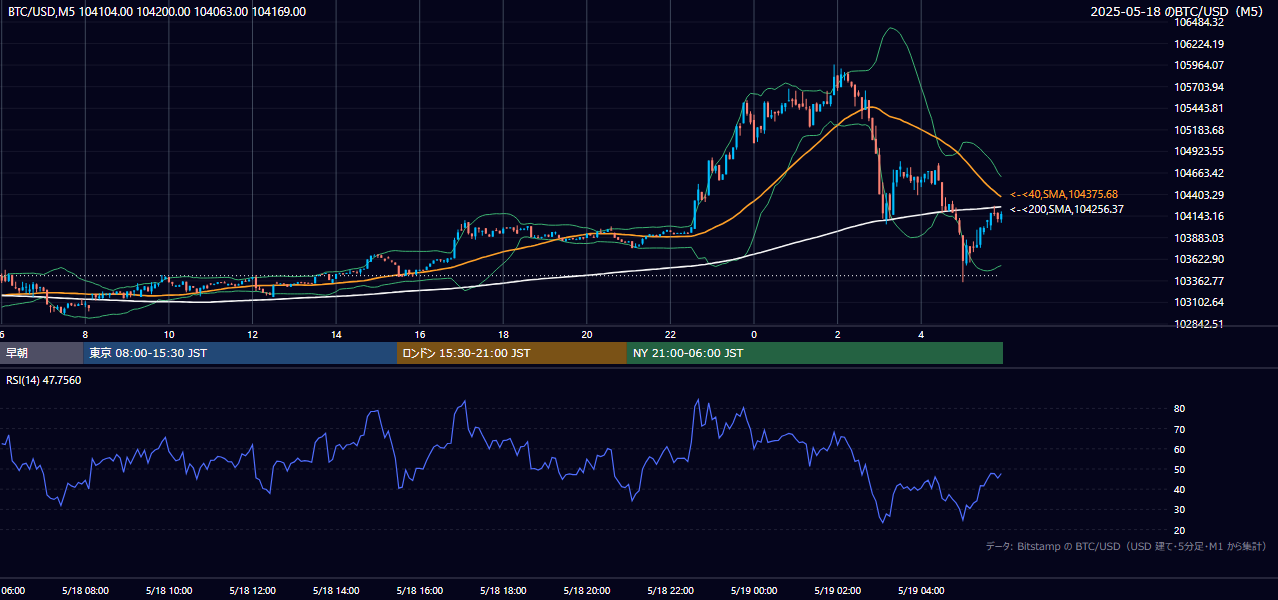The image size is (1278, 600).
Task: Click the 5/19 02:00 bottom date label
Action: point(836,590)
